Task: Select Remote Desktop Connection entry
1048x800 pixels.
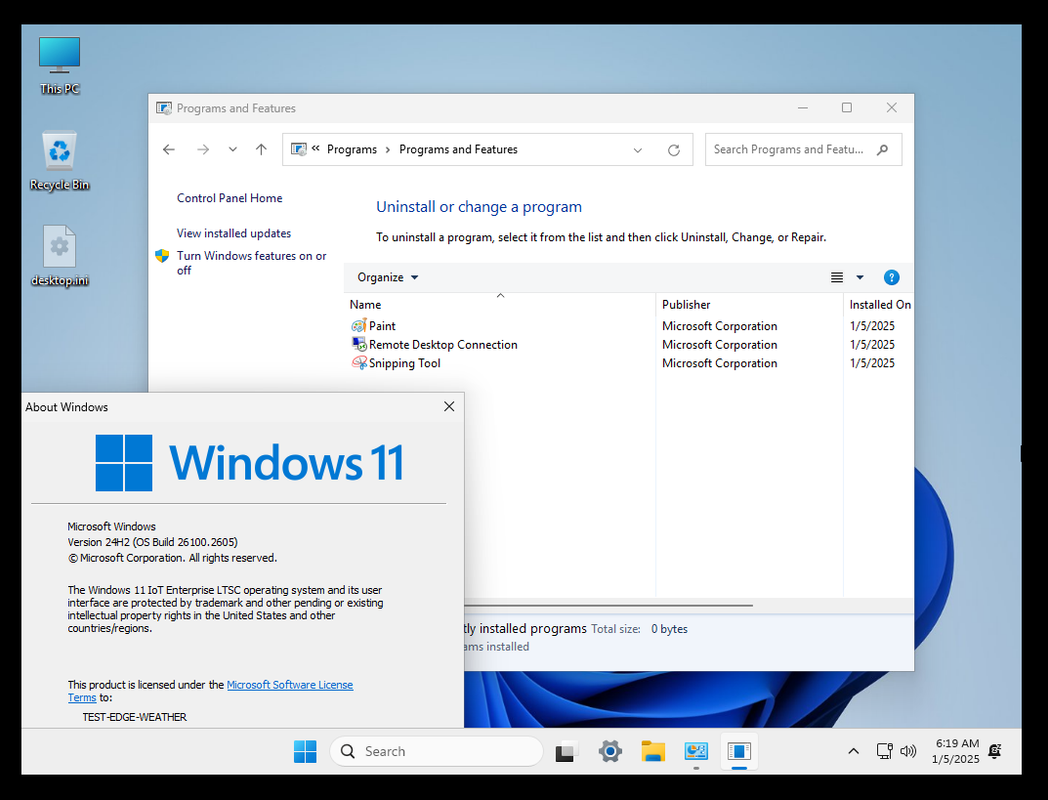Action: (x=442, y=345)
